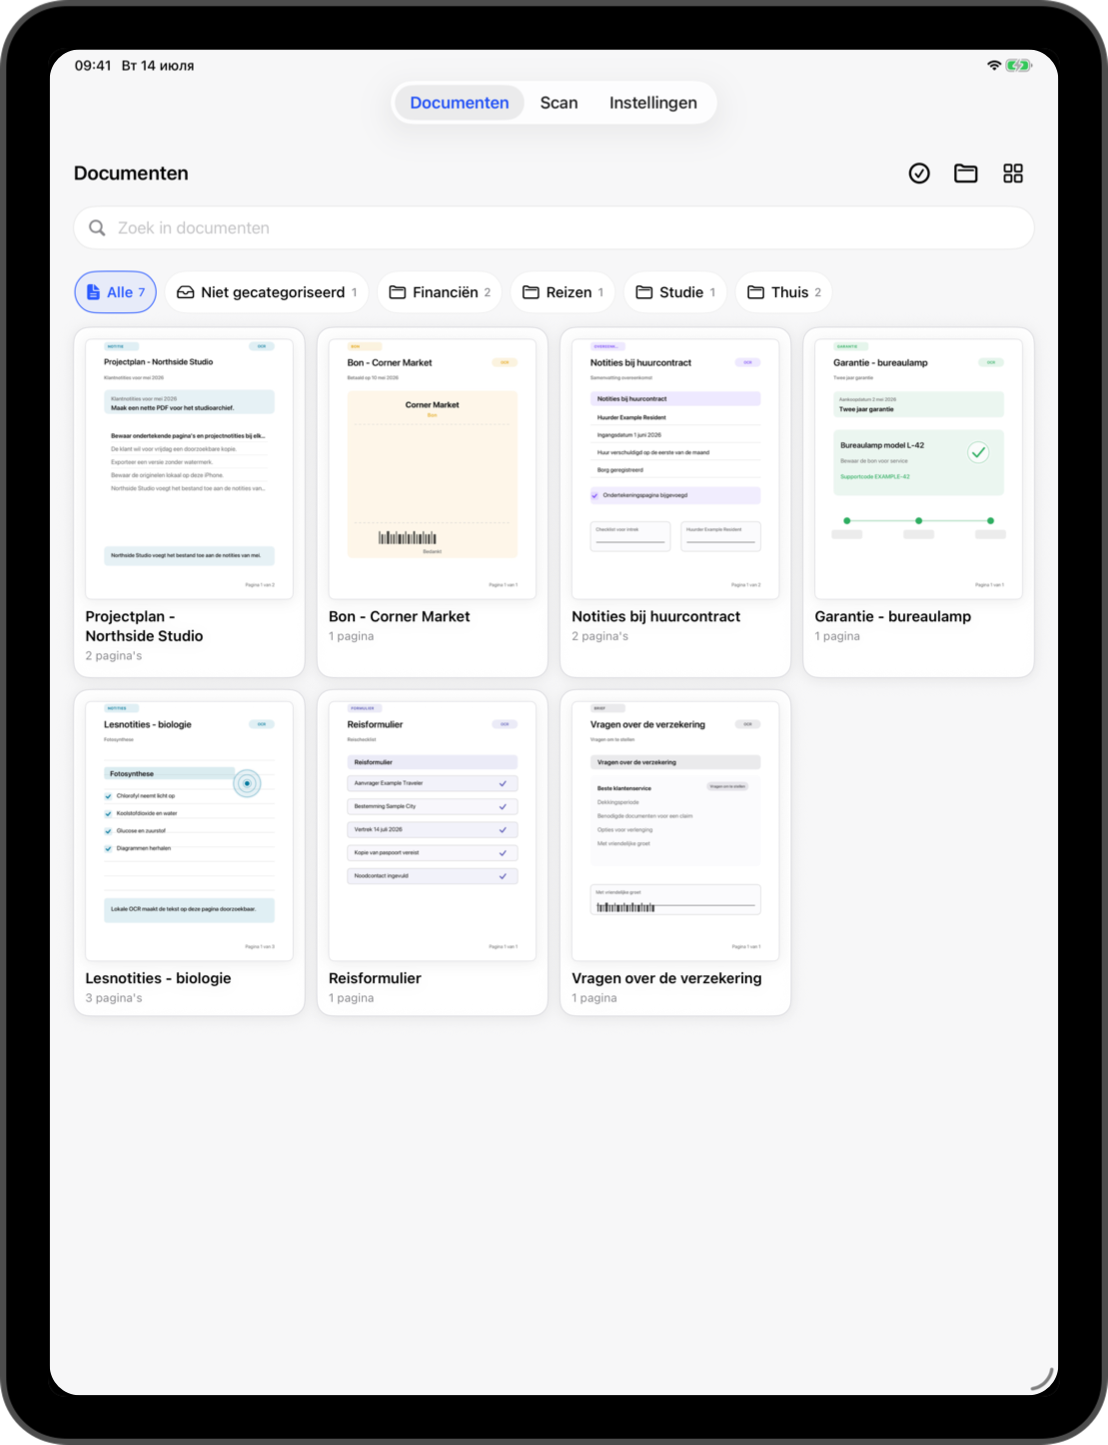1108x1445 pixels.
Task: Filter by the Studie folder
Action: pos(676,292)
